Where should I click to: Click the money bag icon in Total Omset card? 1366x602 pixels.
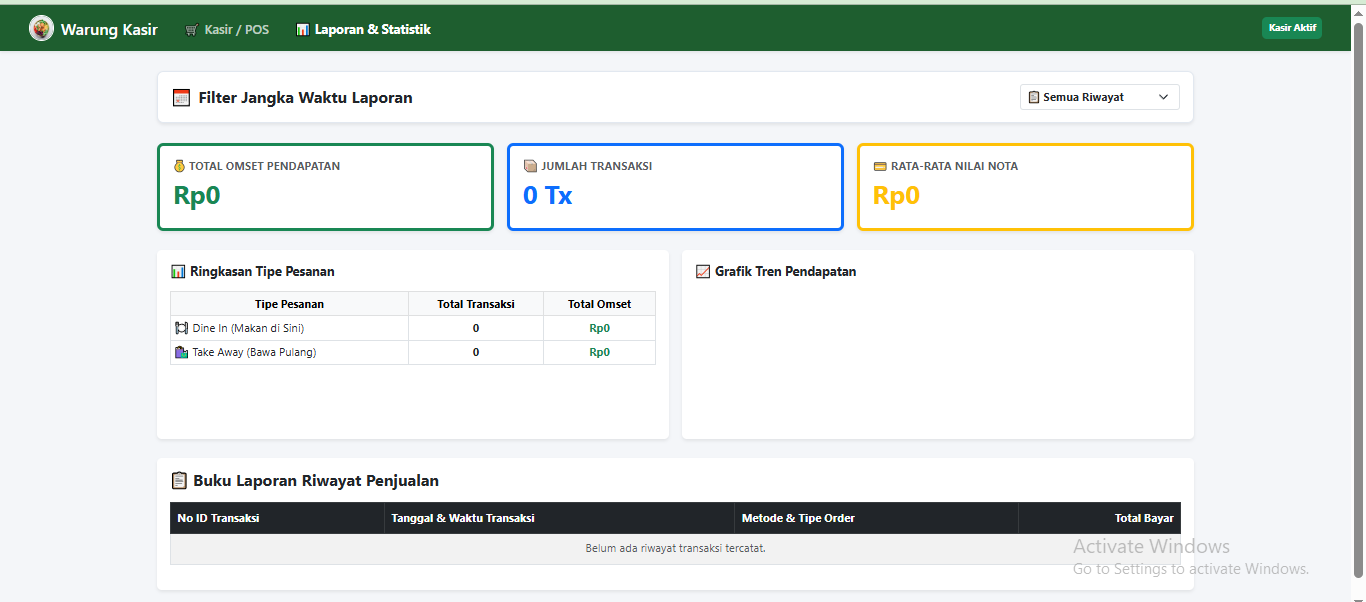180,166
